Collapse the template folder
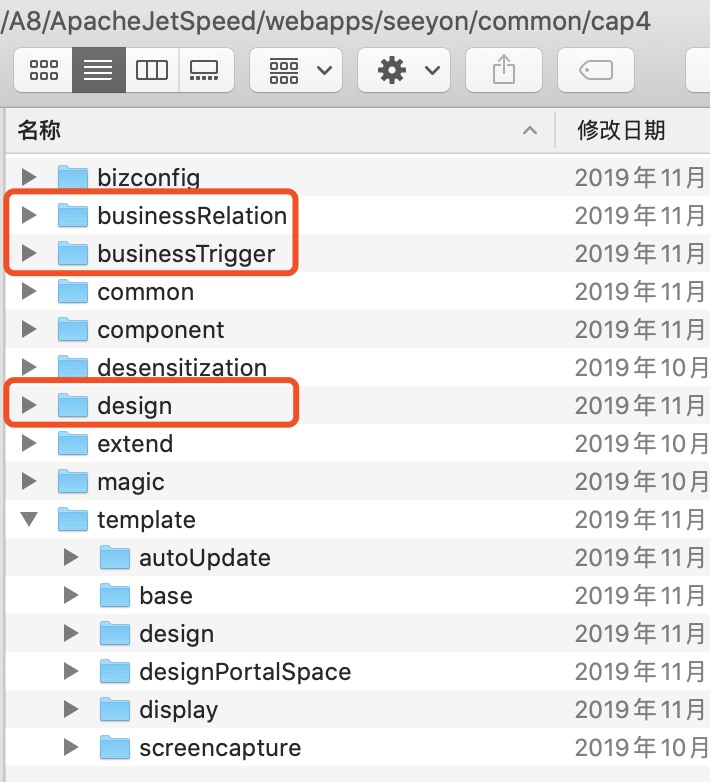 click(29, 520)
